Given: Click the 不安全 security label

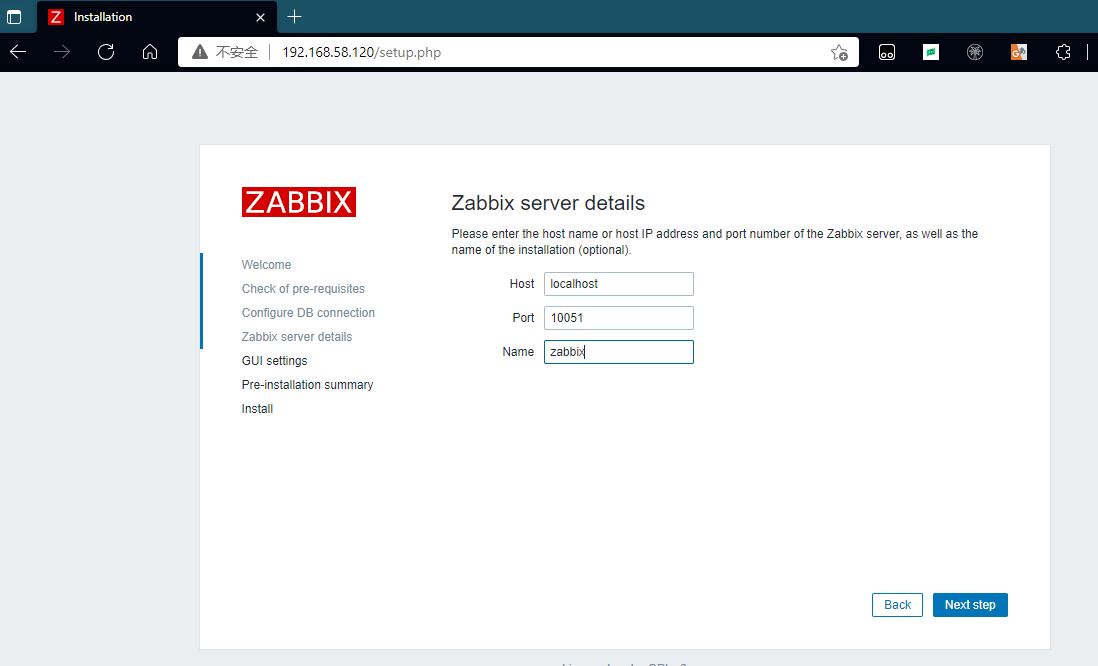Looking at the screenshot, I should 237,53.
